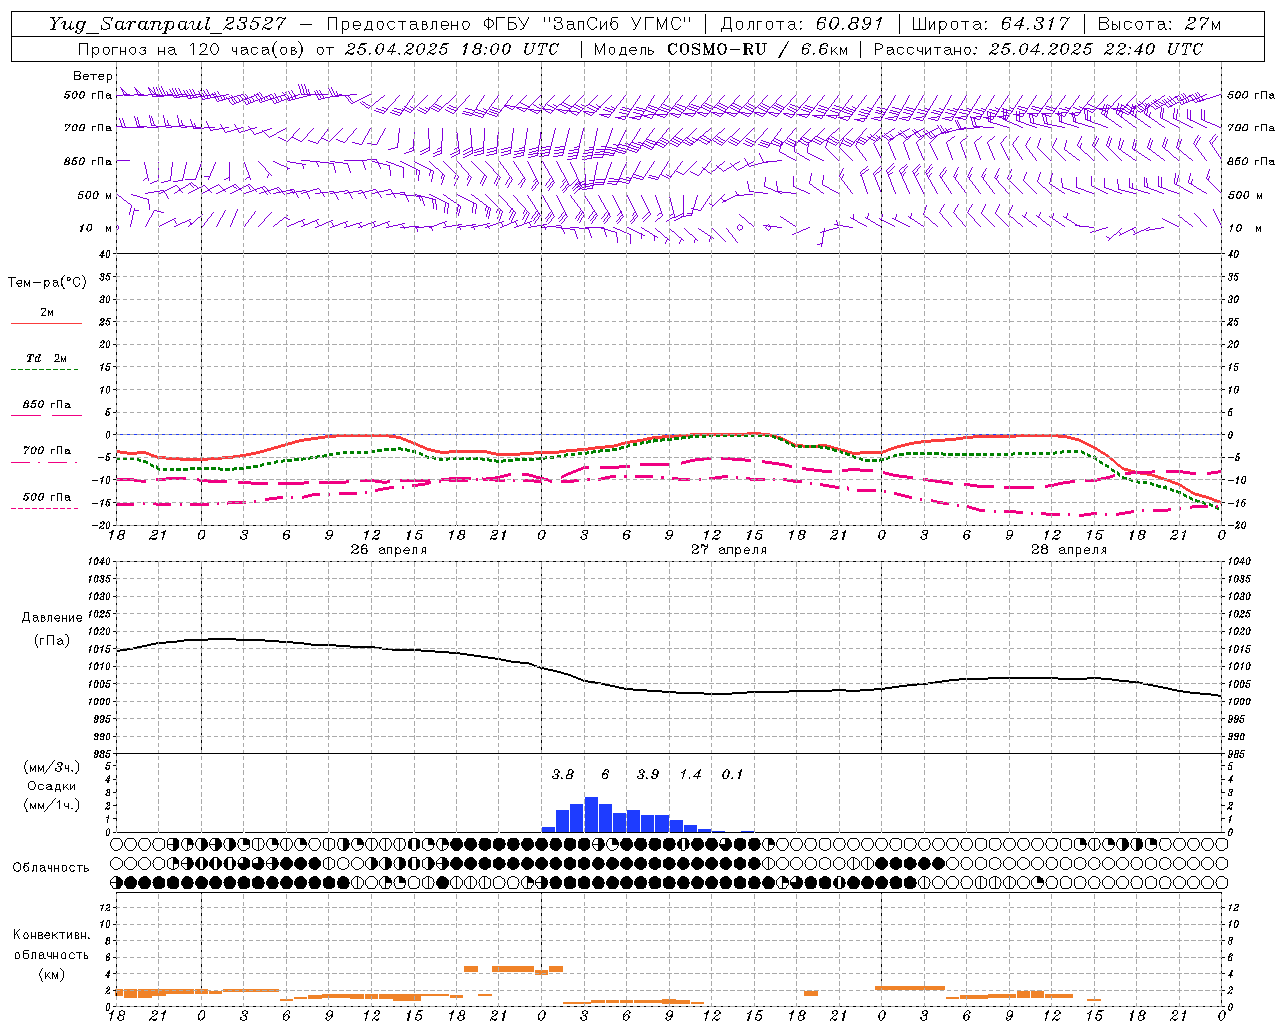Click the 10 м wind level label on left

(95, 228)
